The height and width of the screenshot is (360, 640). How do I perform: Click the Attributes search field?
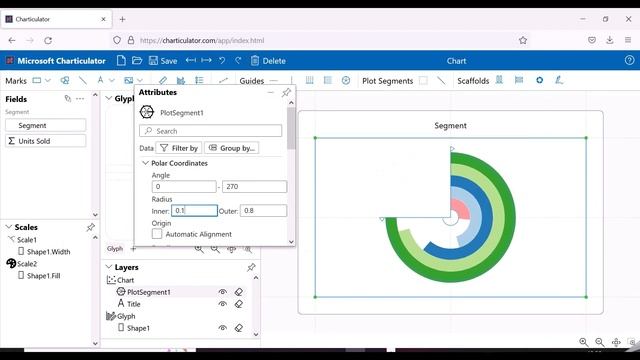point(210,131)
